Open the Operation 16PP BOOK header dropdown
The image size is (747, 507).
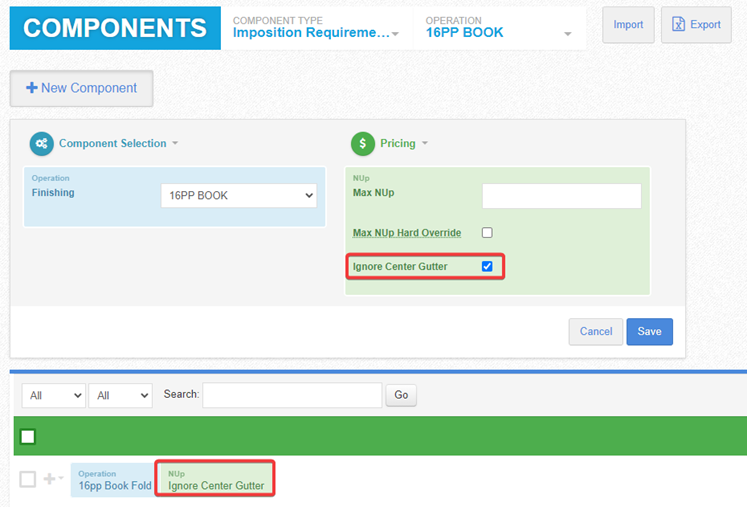498,28
